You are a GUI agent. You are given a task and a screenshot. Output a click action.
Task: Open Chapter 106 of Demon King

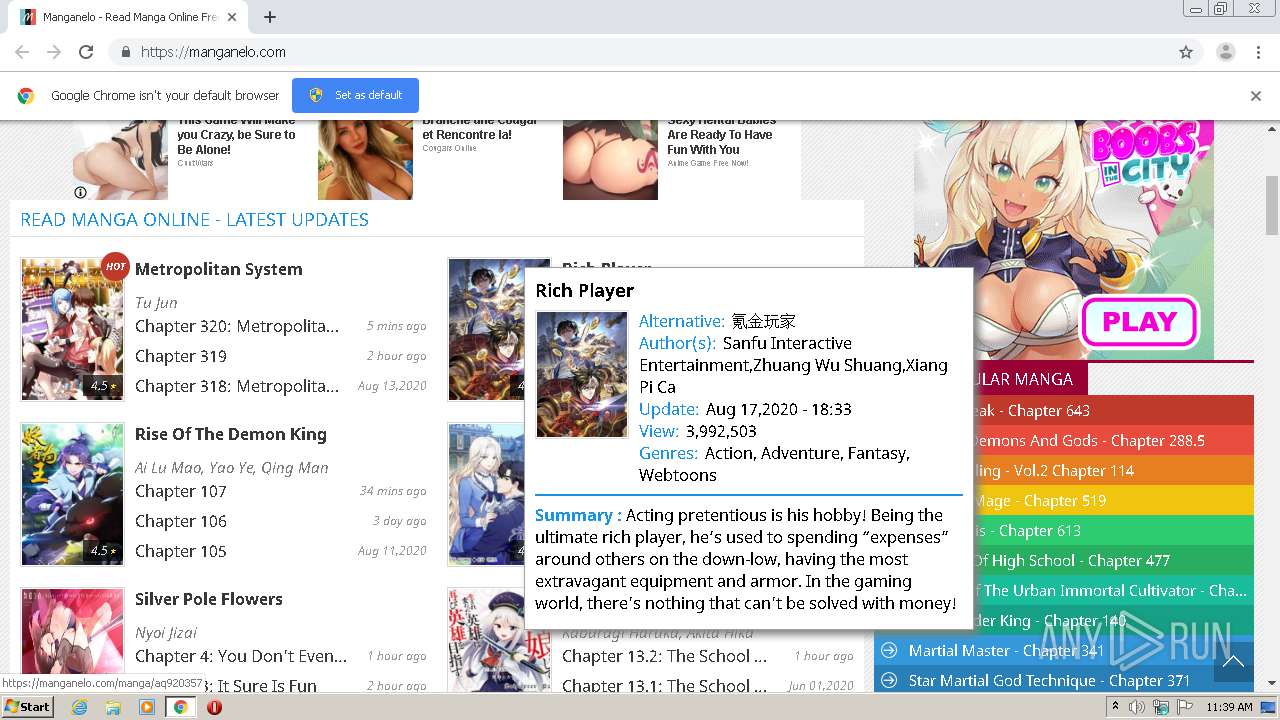[x=181, y=521]
